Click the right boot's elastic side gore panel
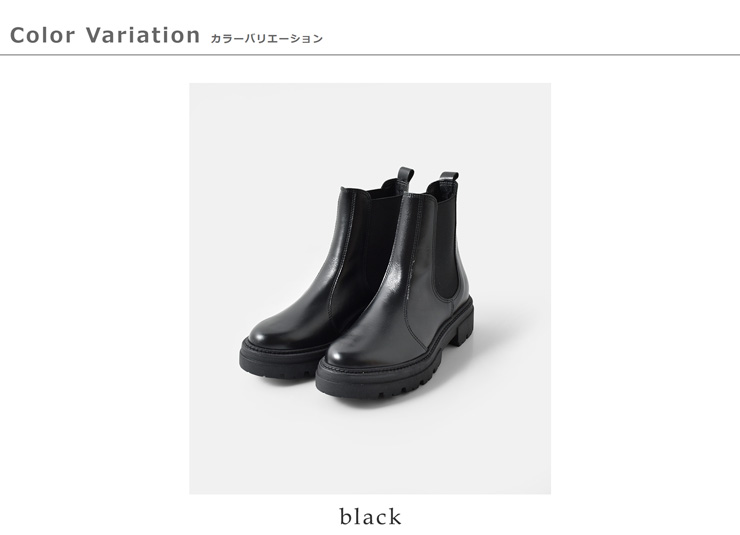Image resolution: width=740 pixels, height=535 pixels. pos(446,245)
